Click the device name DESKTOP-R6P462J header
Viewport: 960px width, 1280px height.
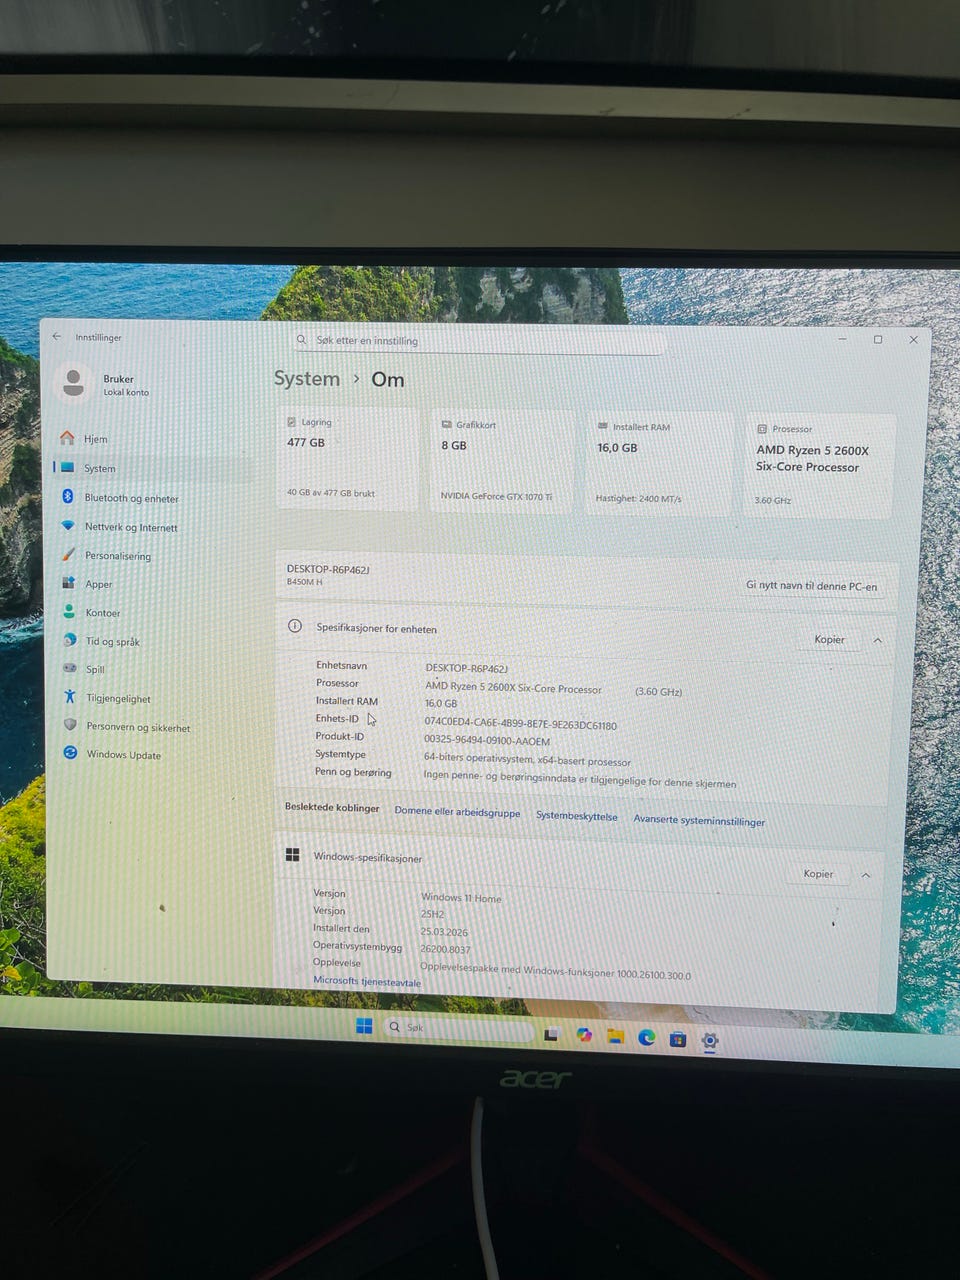[x=328, y=569]
